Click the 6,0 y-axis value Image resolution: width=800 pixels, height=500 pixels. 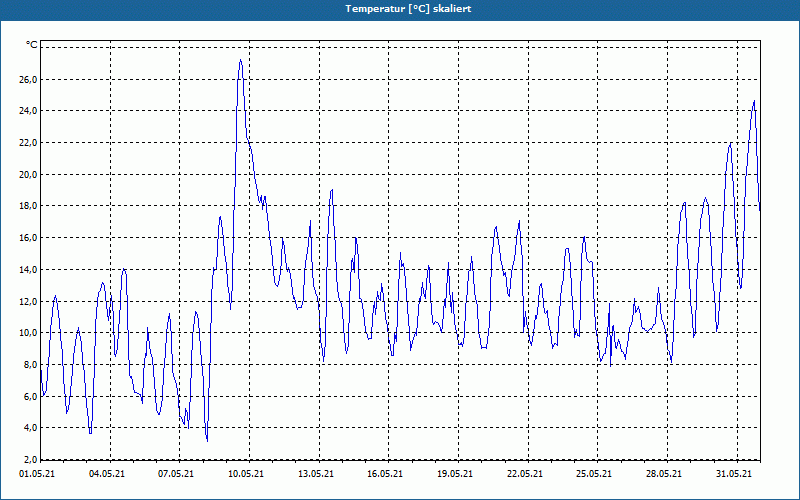(x=30, y=396)
